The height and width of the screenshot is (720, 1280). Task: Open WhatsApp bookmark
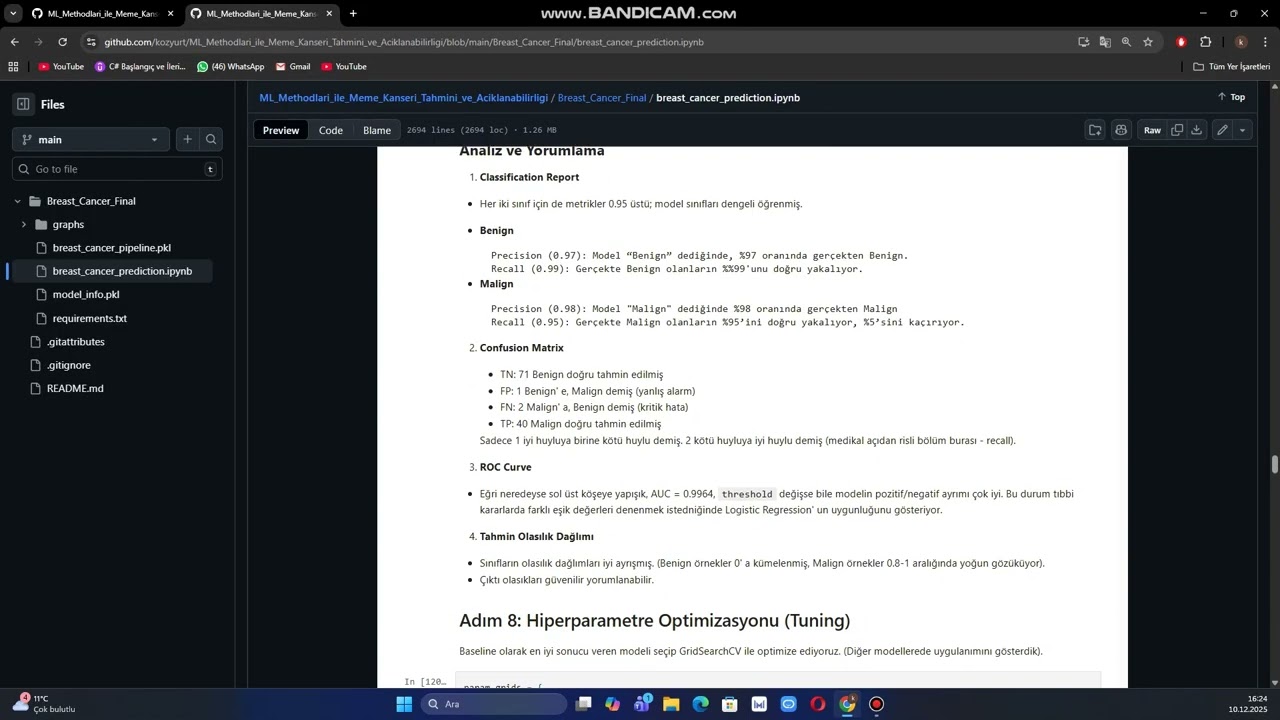tap(231, 66)
